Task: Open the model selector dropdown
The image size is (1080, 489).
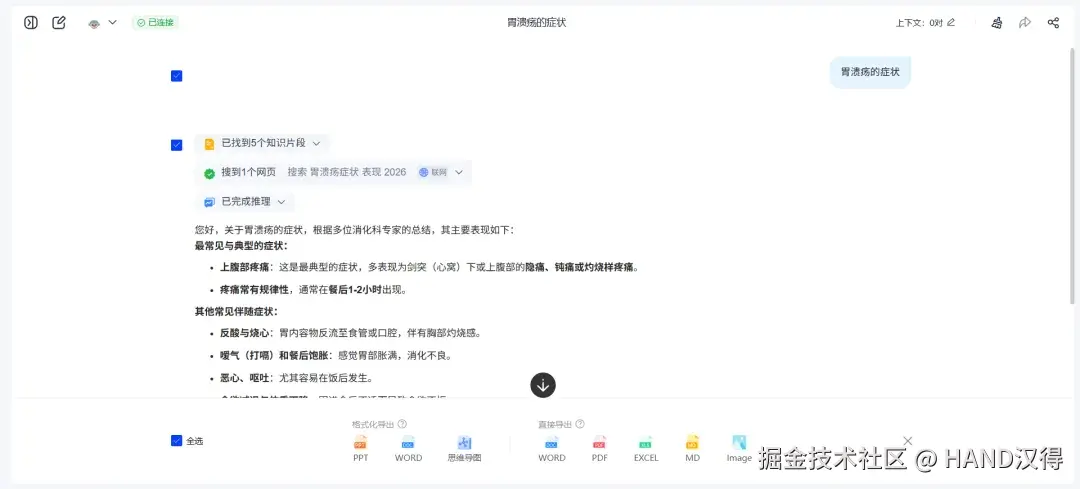Action: (x=103, y=23)
